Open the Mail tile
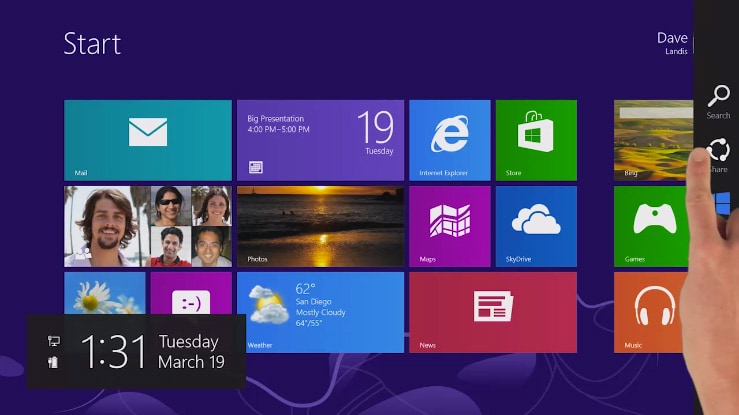The height and width of the screenshot is (415, 739). [x=148, y=140]
